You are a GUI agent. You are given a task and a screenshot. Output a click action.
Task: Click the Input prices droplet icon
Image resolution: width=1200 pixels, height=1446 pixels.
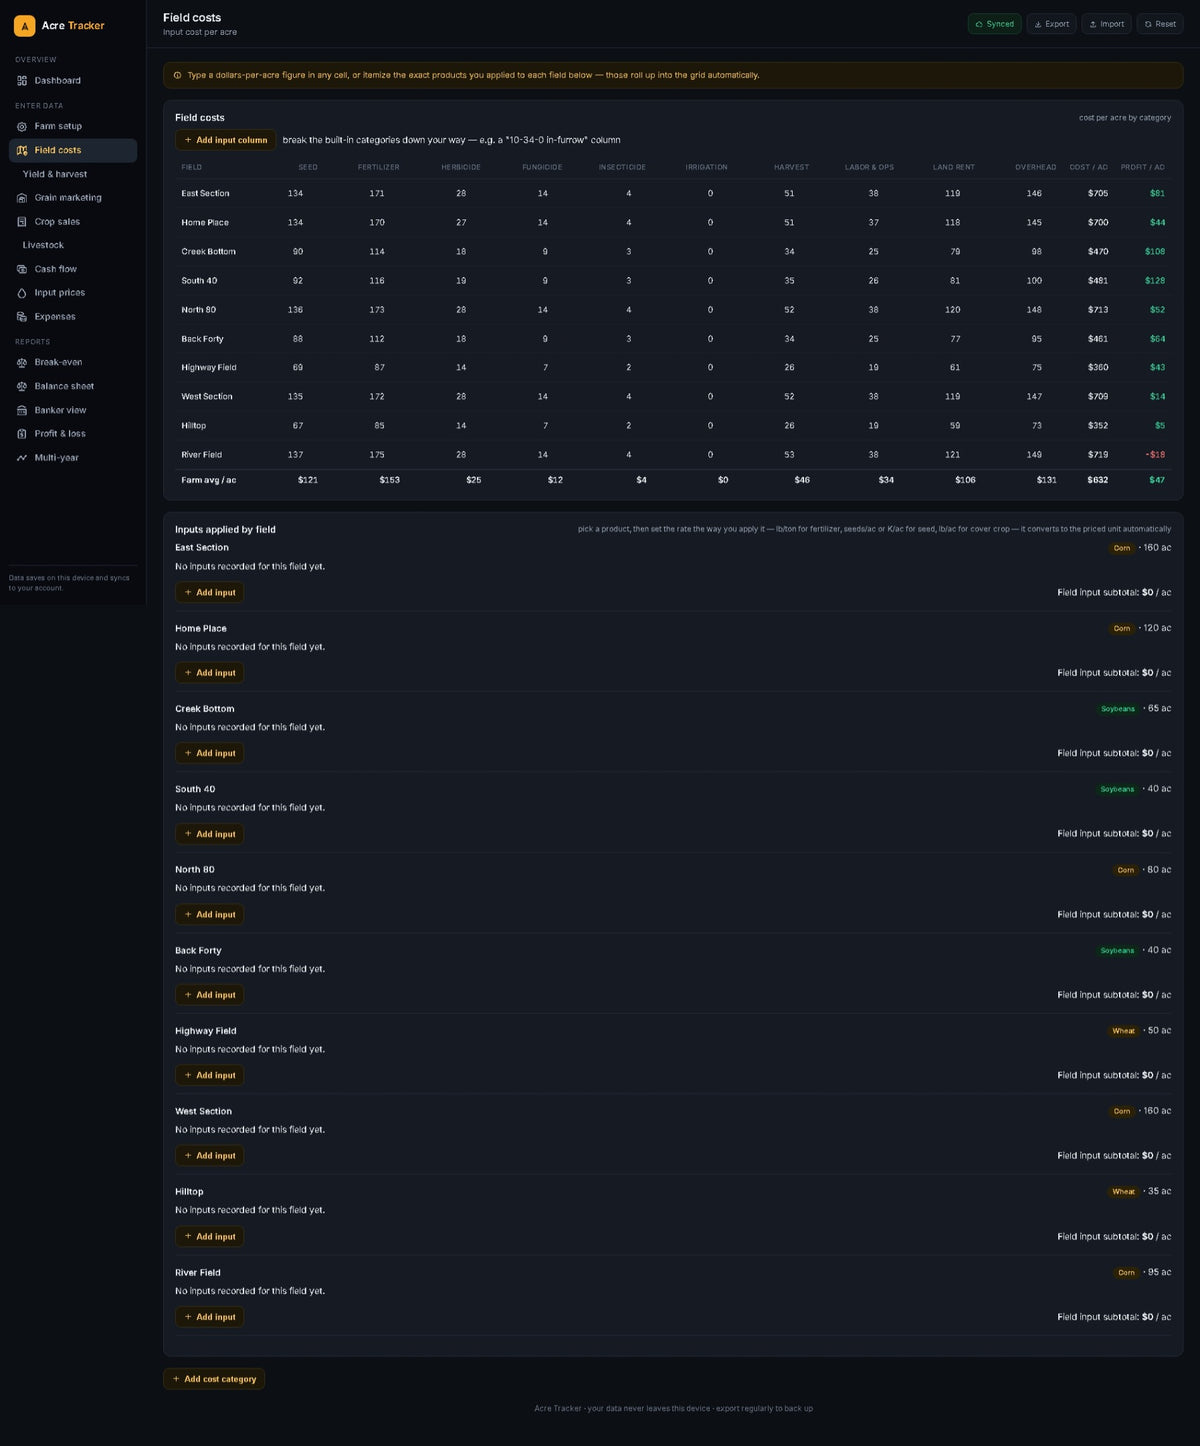22,293
